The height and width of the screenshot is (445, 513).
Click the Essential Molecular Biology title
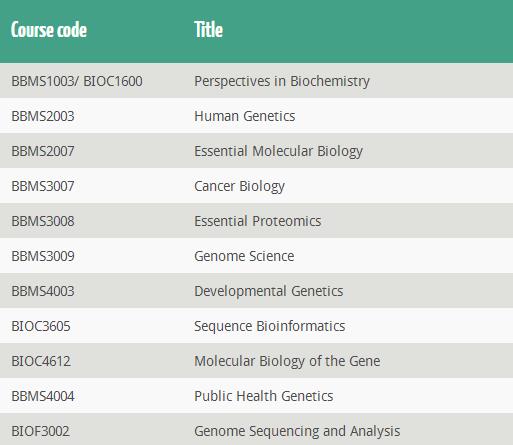278,151
